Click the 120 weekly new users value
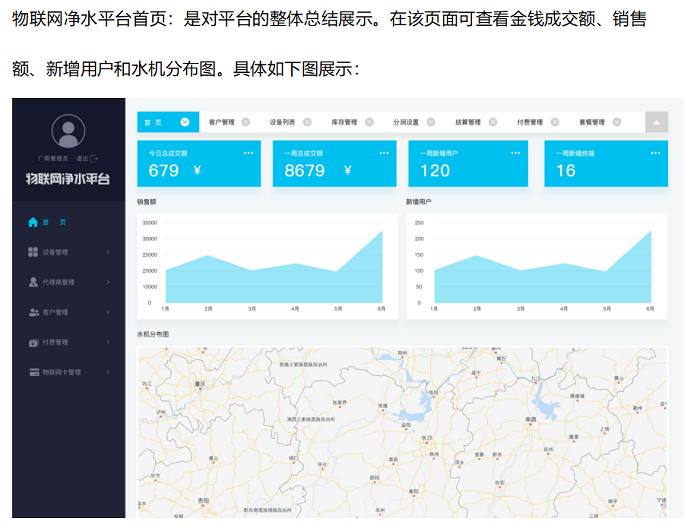 tap(435, 171)
